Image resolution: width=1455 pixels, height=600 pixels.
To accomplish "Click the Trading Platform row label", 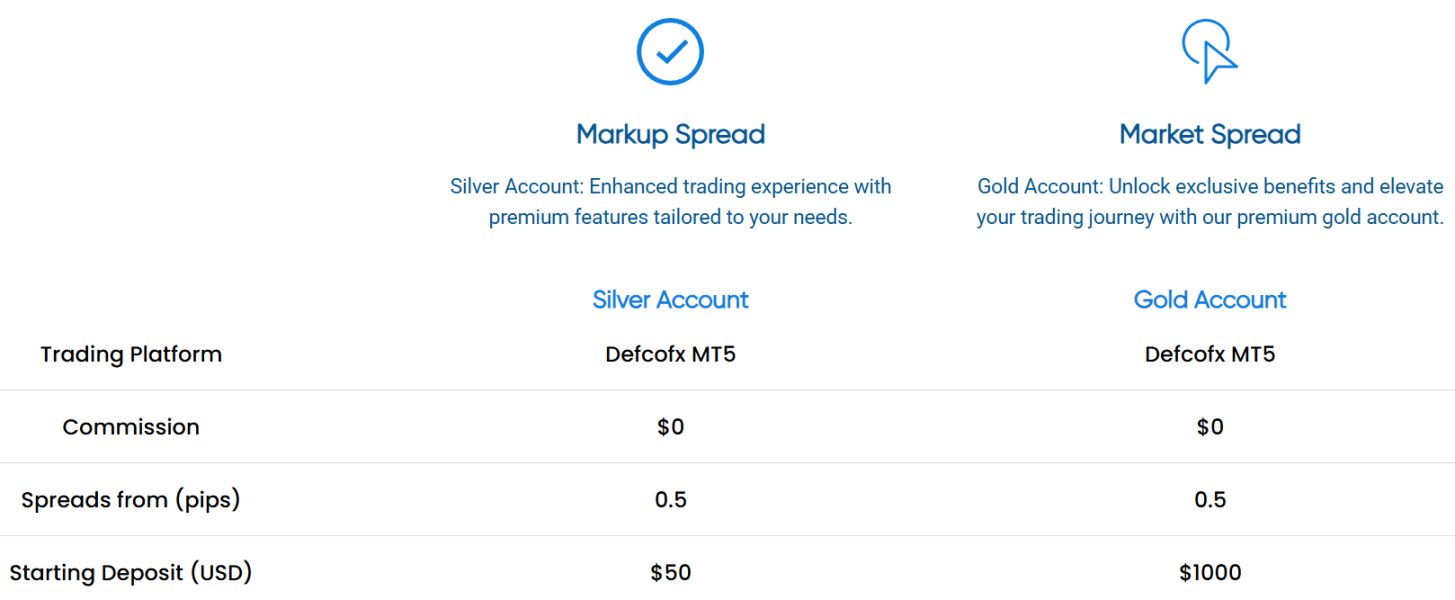I will [131, 354].
